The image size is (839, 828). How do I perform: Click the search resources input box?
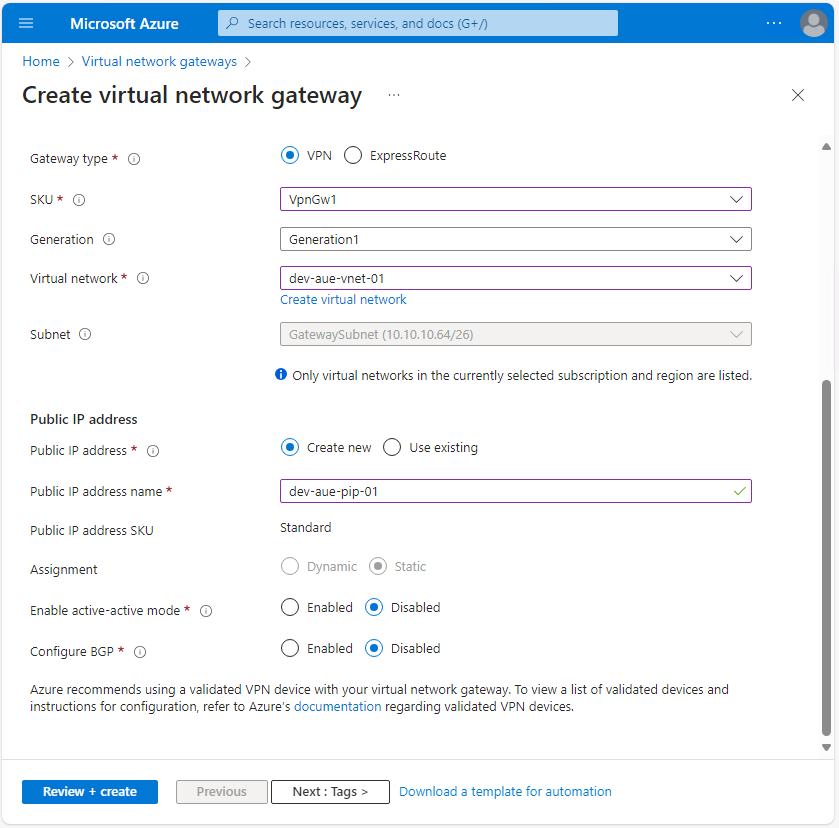(417, 22)
